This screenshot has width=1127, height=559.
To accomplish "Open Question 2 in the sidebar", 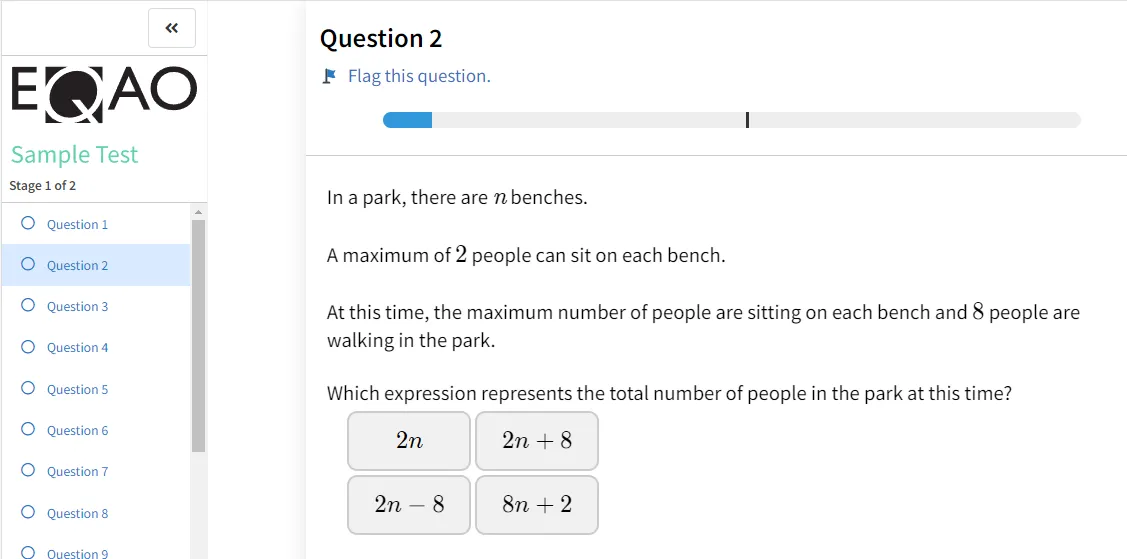I will click(x=96, y=265).
